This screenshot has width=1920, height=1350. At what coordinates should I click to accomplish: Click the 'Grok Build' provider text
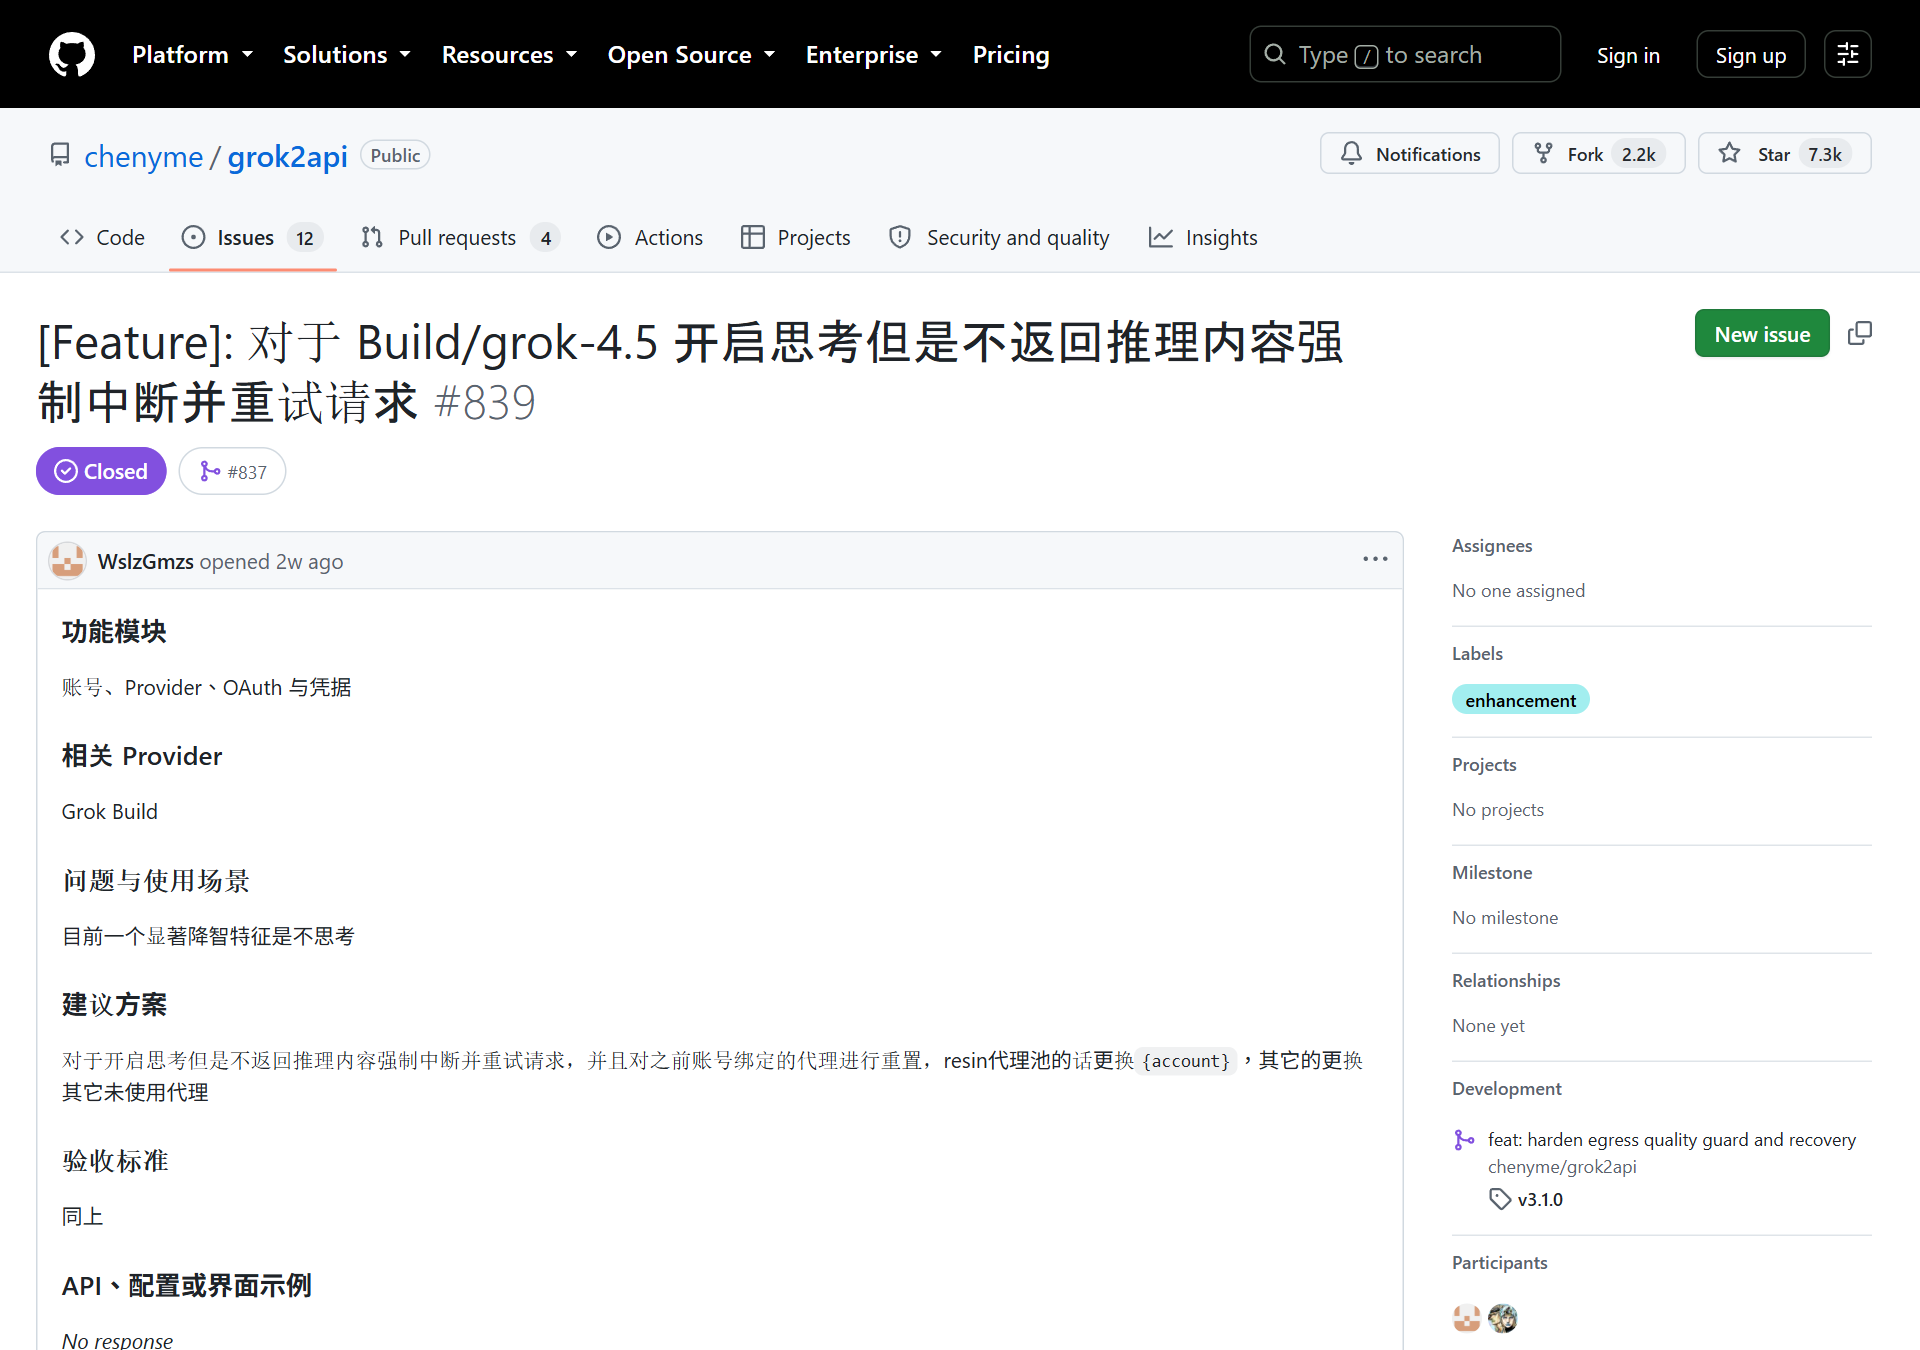pyautogui.click(x=110, y=811)
